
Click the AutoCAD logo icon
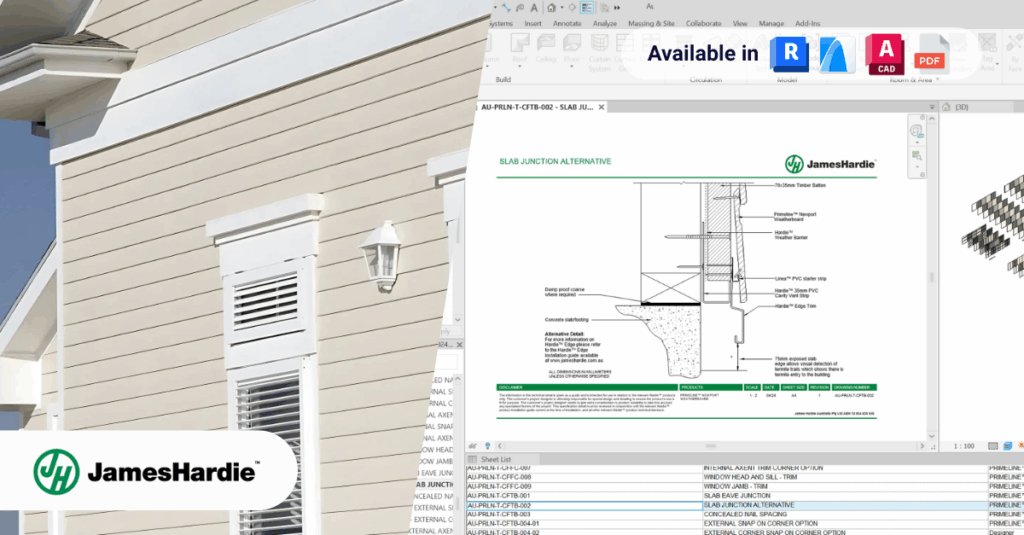[x=885, y=54]
